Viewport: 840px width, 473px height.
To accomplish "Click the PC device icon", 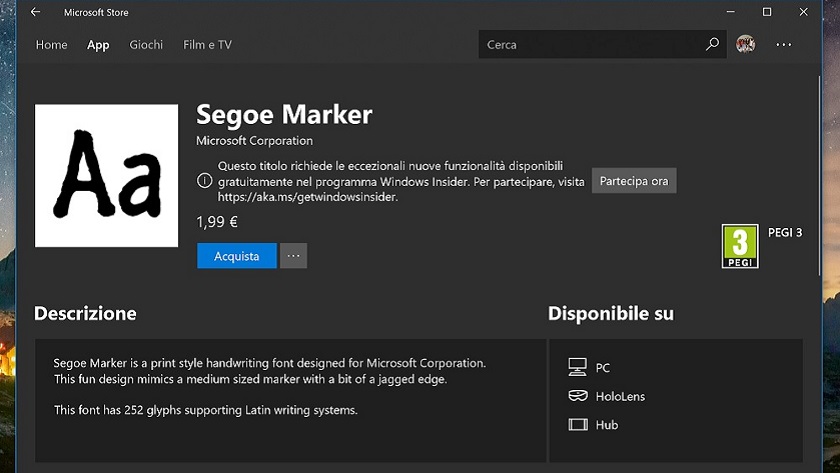I will (577, 367).
